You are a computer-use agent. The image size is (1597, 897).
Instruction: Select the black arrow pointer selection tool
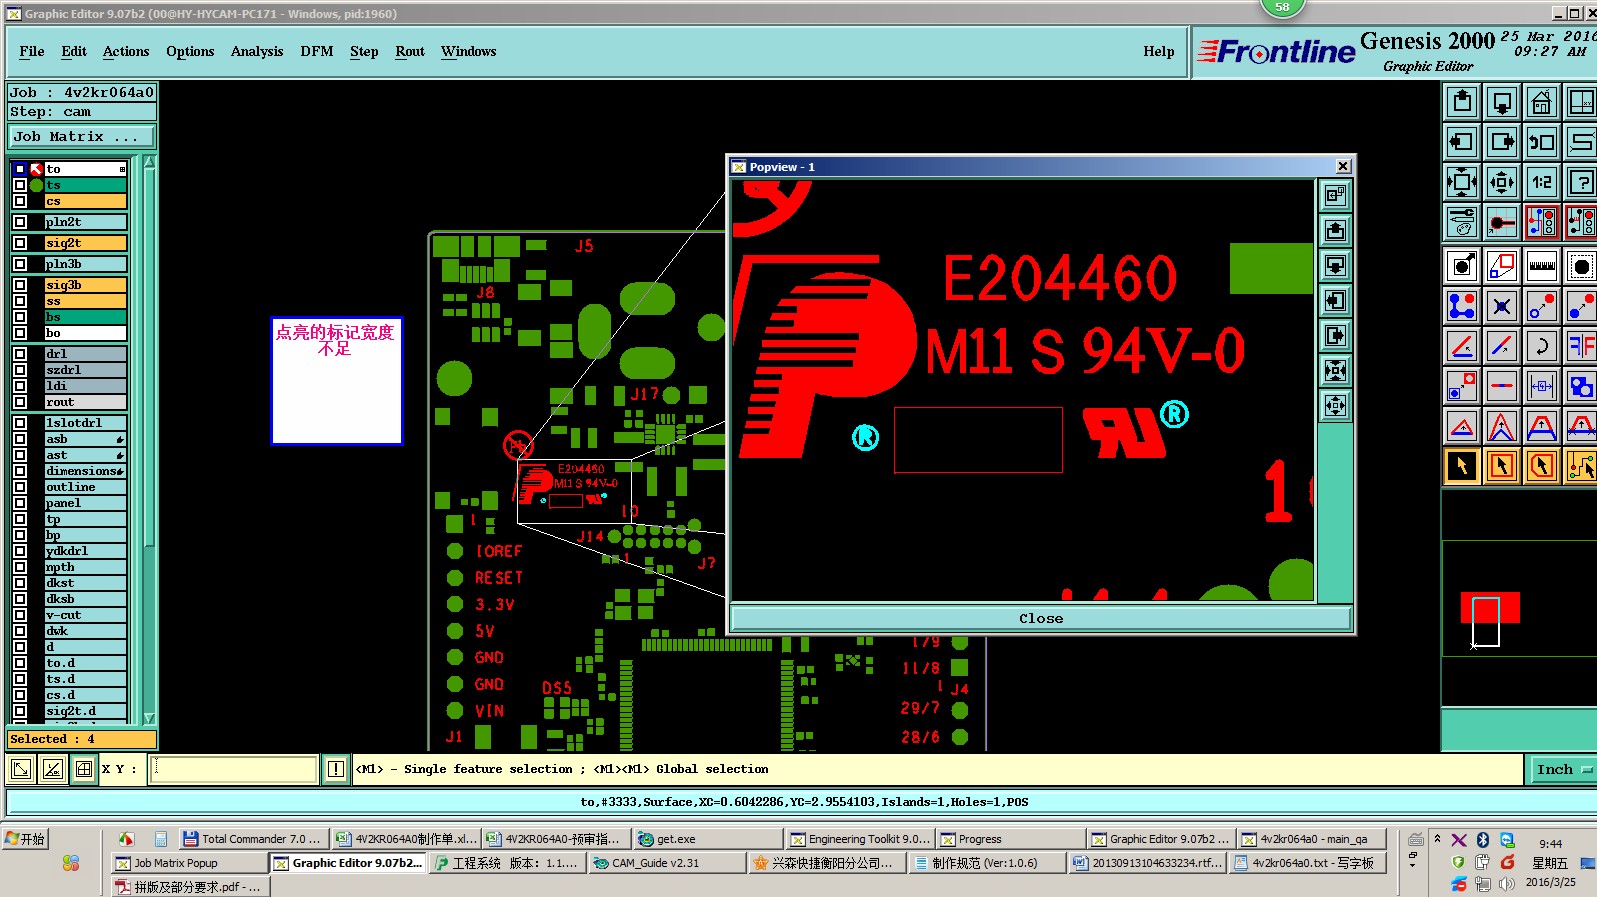coord(1462,466)
